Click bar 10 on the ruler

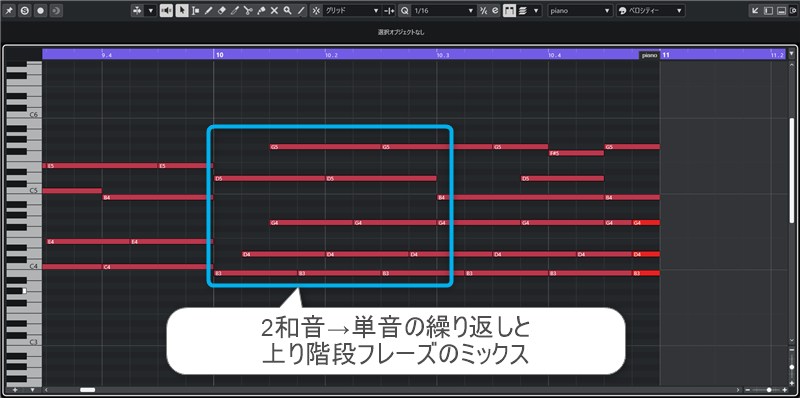(x=219, y=54)
